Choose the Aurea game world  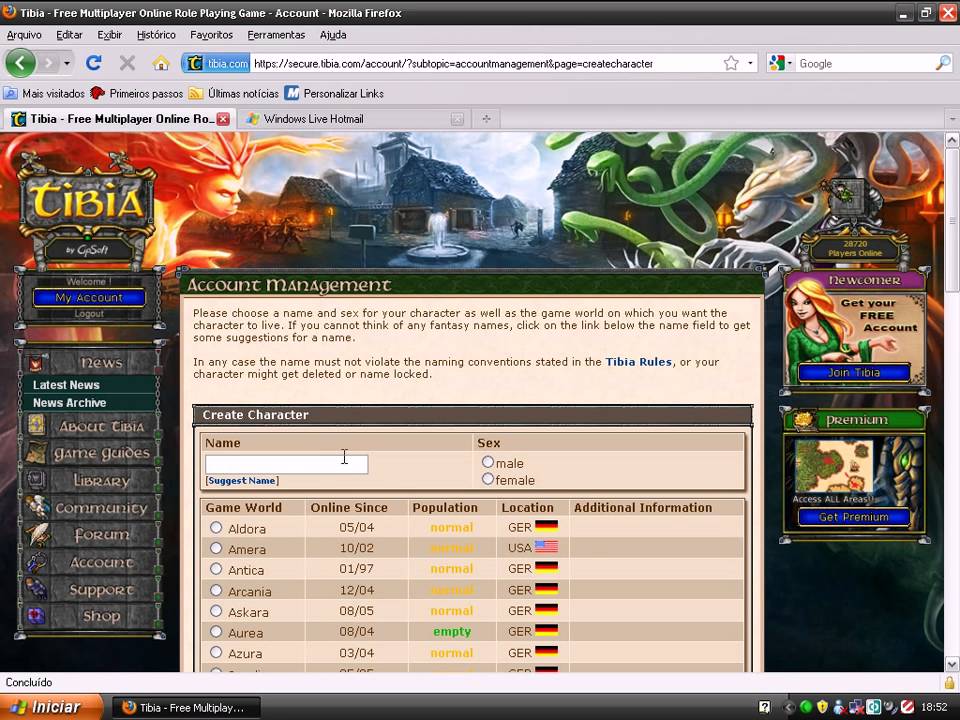click(216, 631)
